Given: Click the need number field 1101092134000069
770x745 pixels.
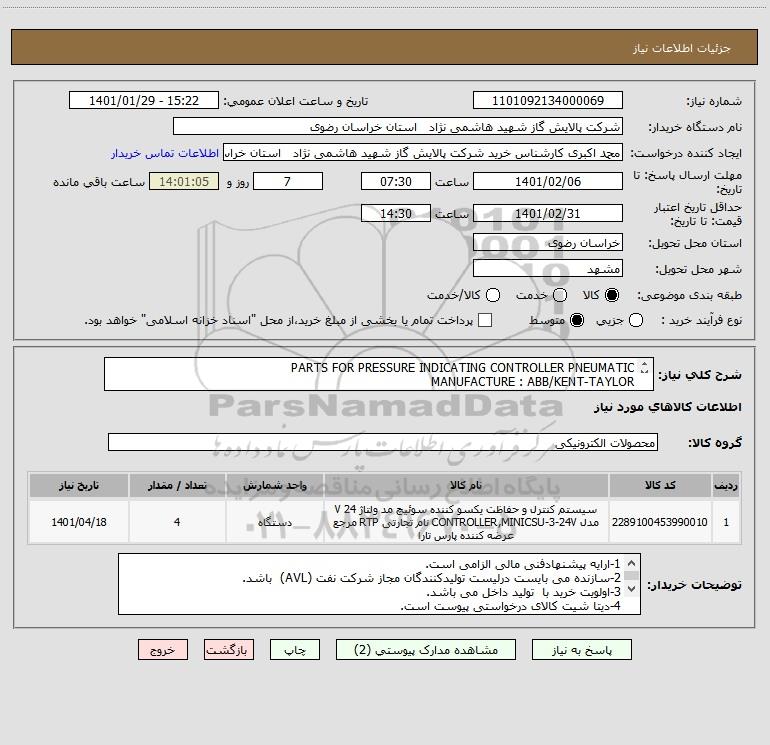Looking at the screenshot, I should (x=548, y=100).
